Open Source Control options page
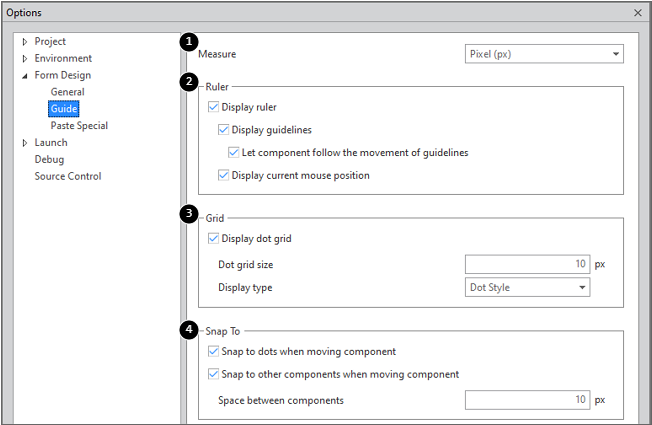Screen dimensions: 652x425 tap(67, 177)
